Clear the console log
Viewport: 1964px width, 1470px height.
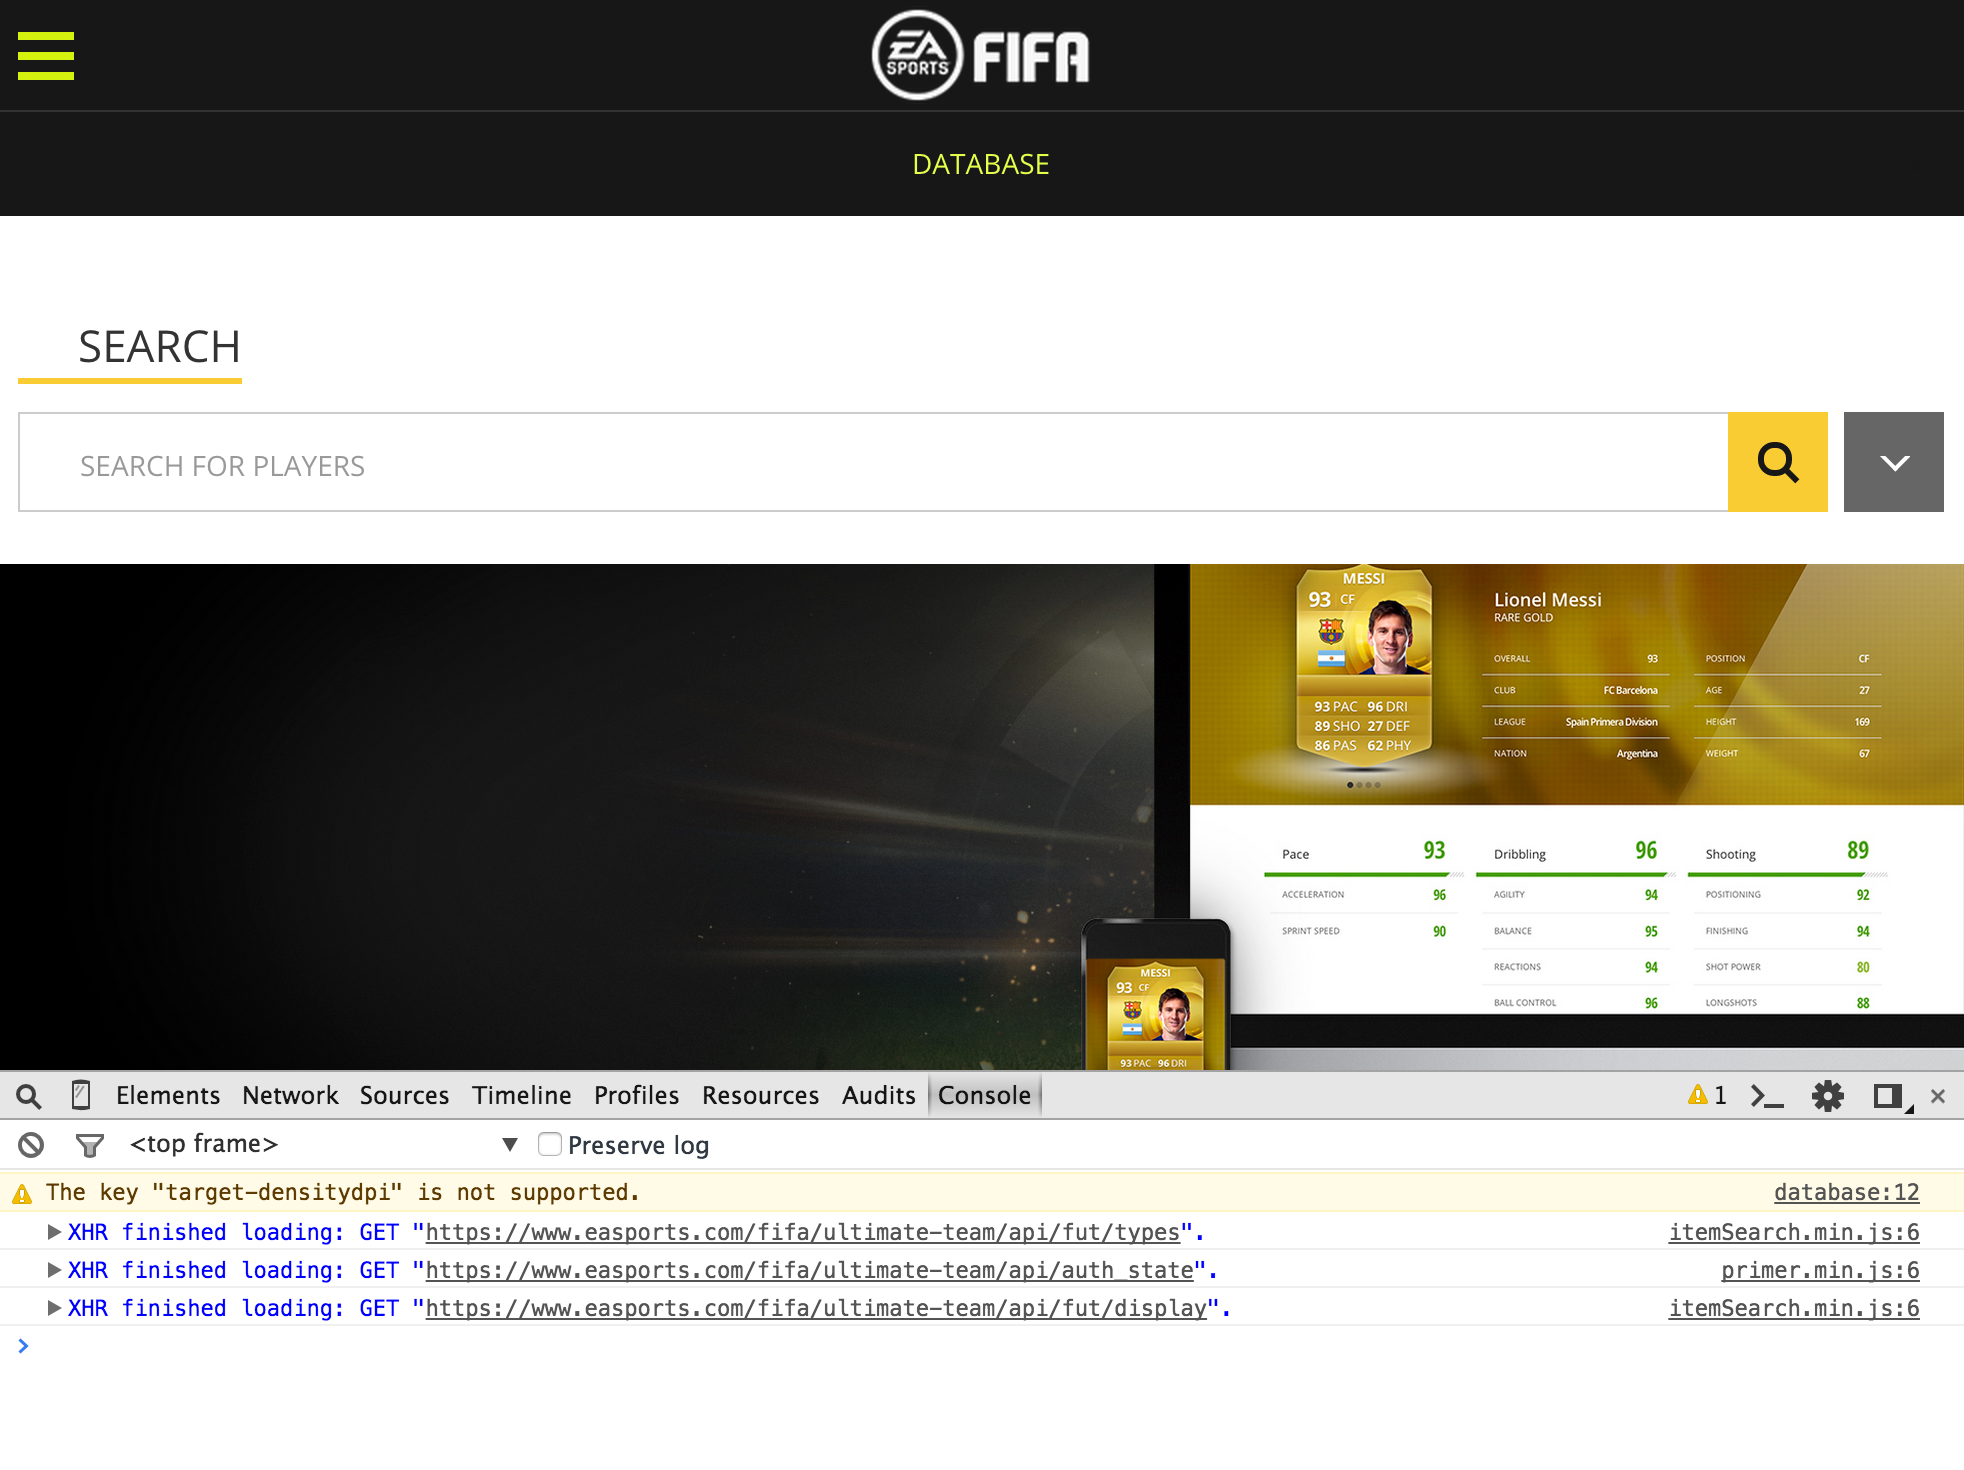pos(31,1145)
